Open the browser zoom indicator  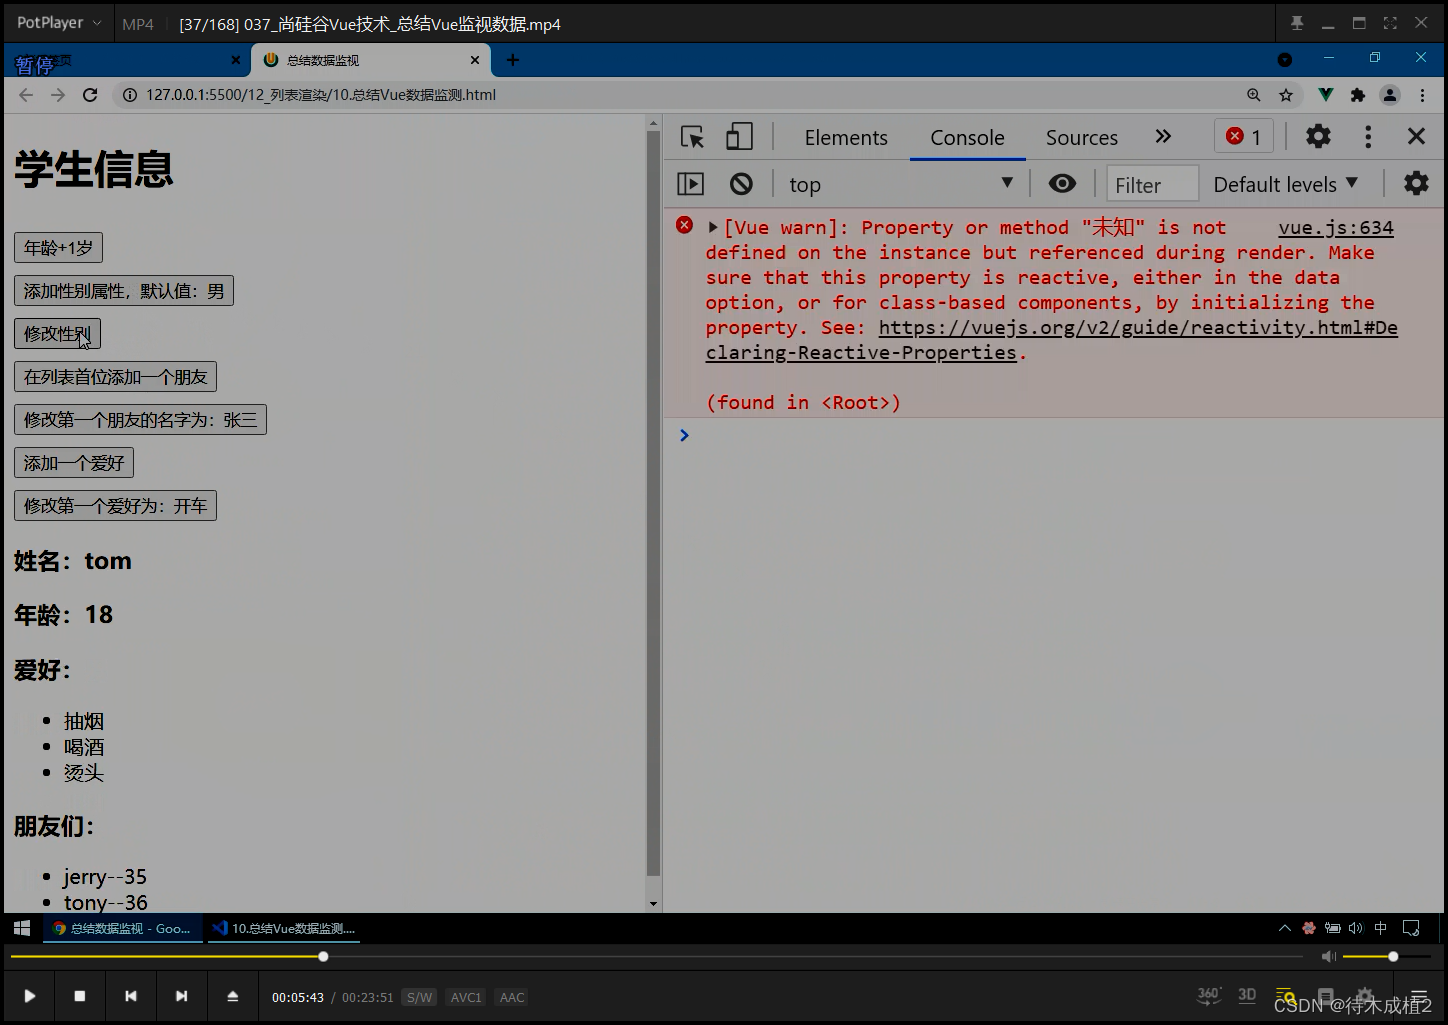(1253, 95)
